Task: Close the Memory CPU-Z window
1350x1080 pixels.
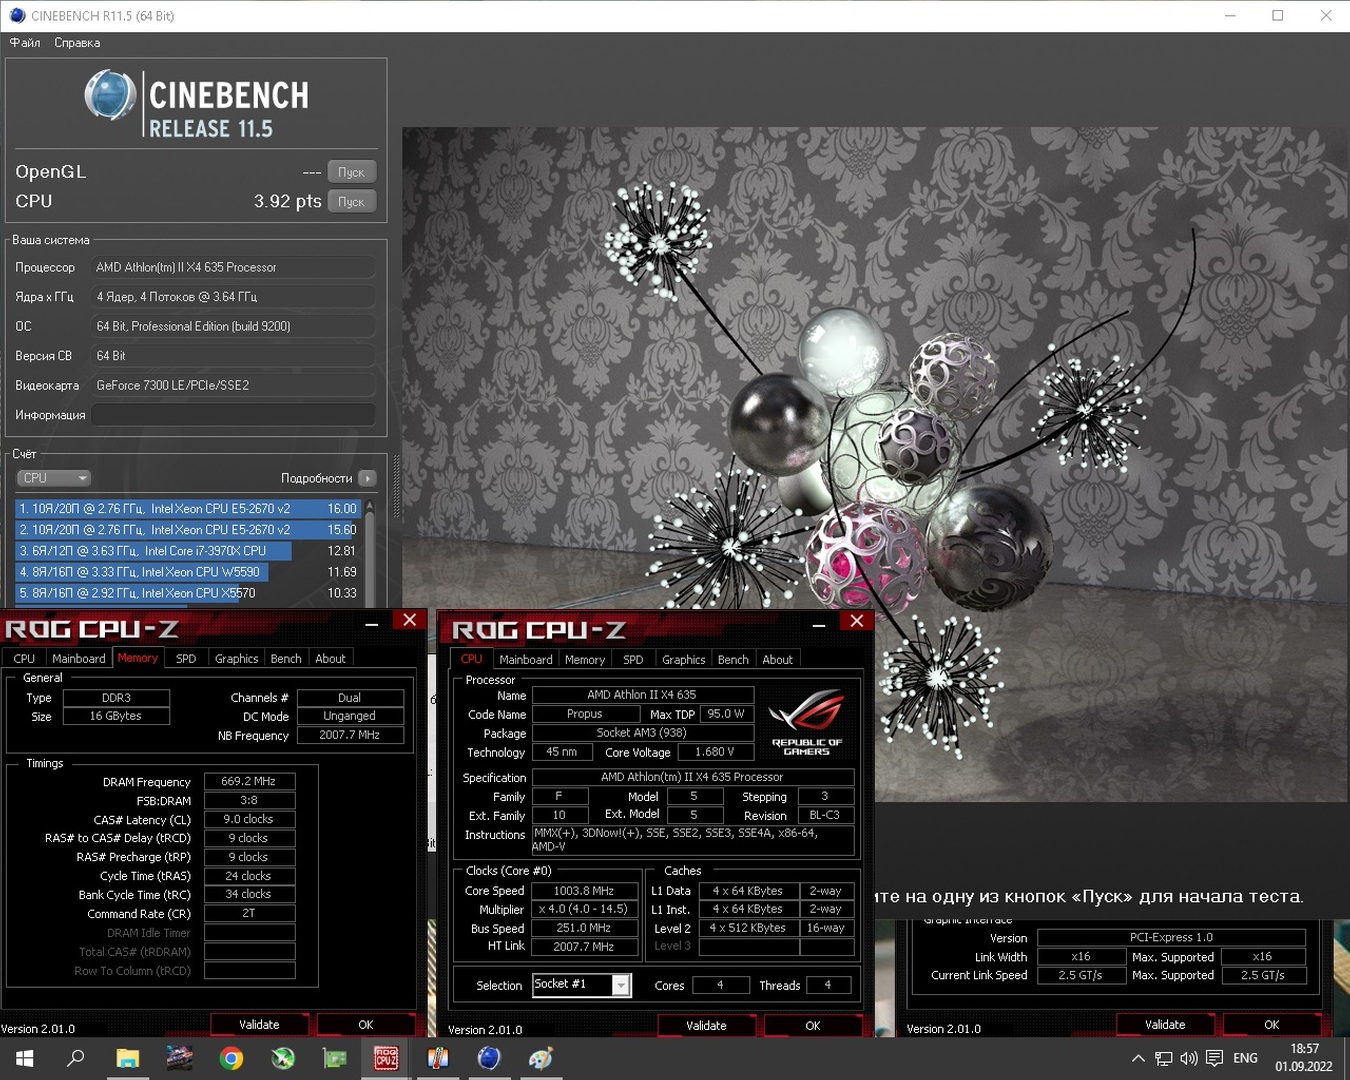Action: pos(409,621)
